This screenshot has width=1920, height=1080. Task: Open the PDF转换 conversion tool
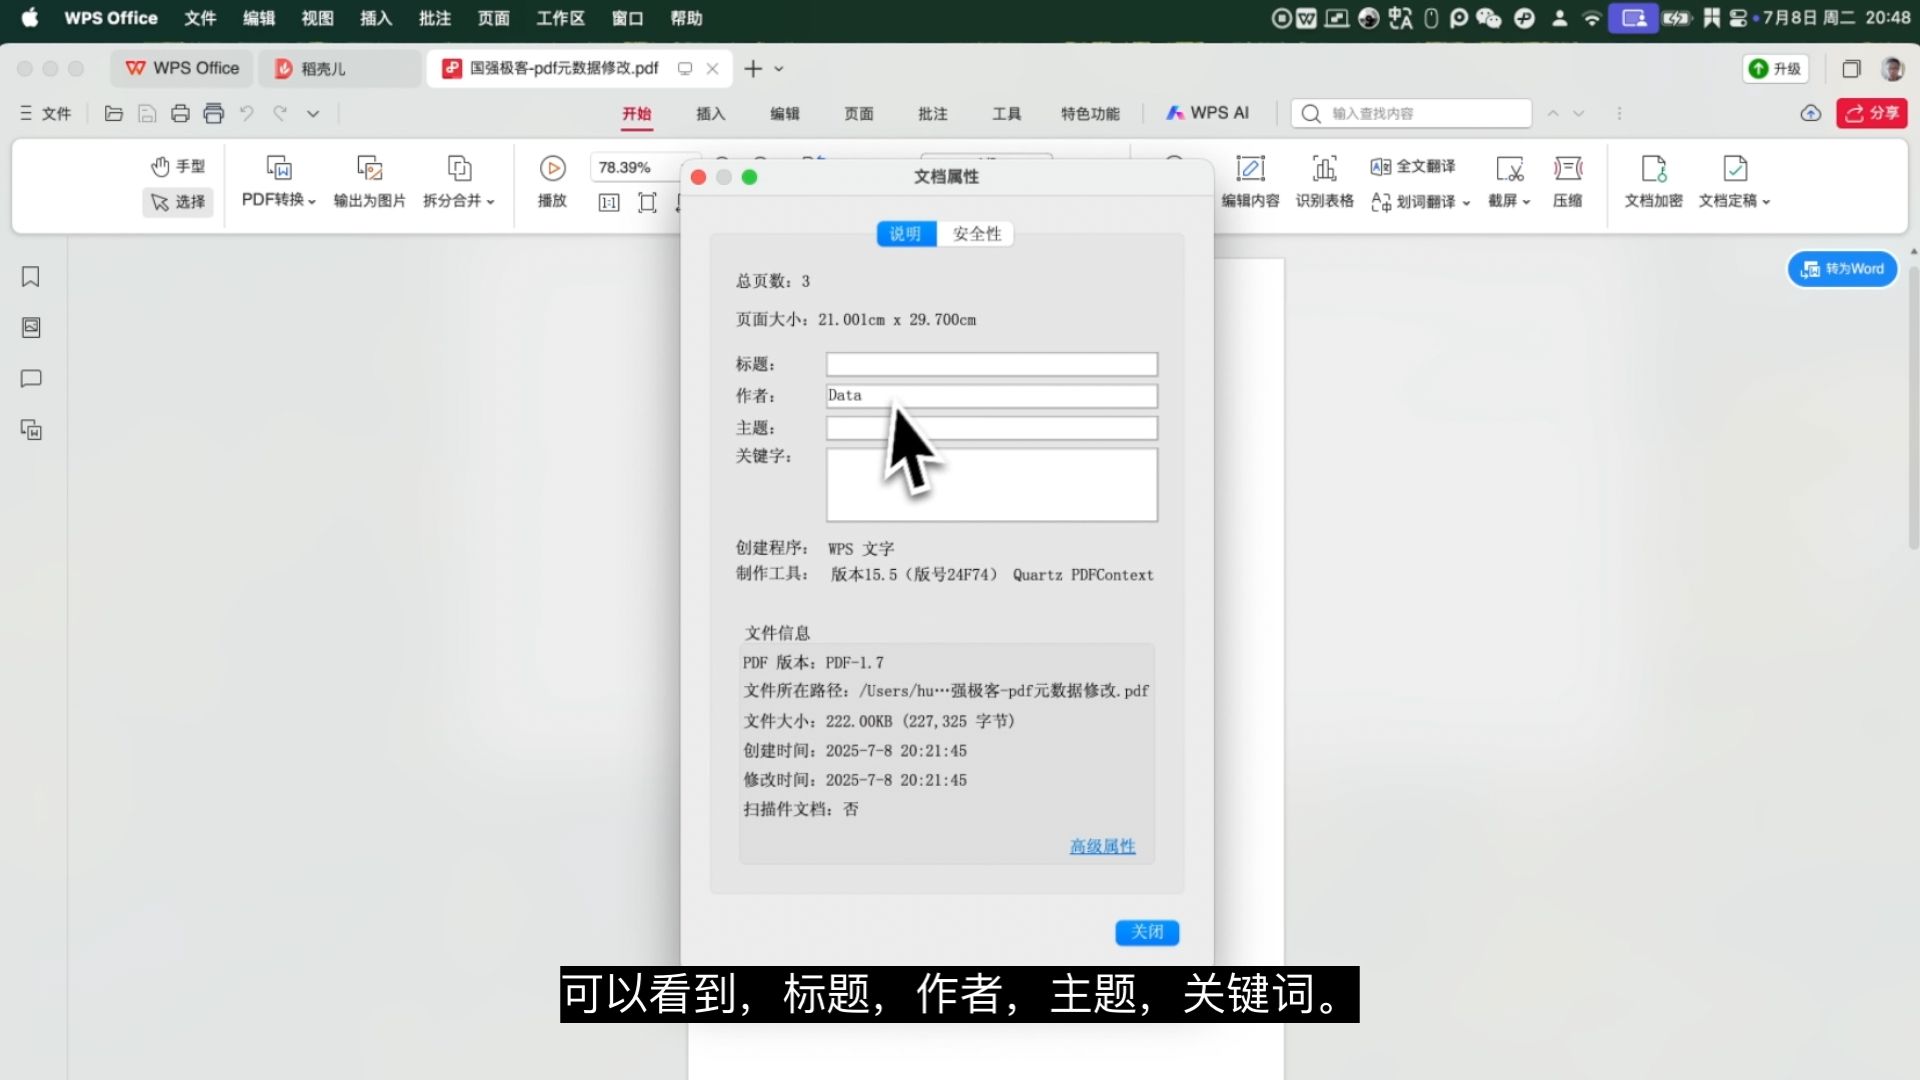pyautogui.click(x=279, y=182)
